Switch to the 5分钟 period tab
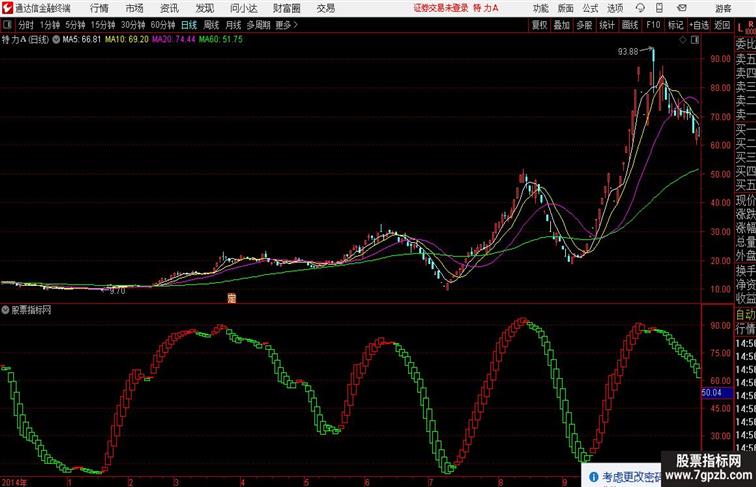Viewport: 756px width, 487px height. pos(75,25)
